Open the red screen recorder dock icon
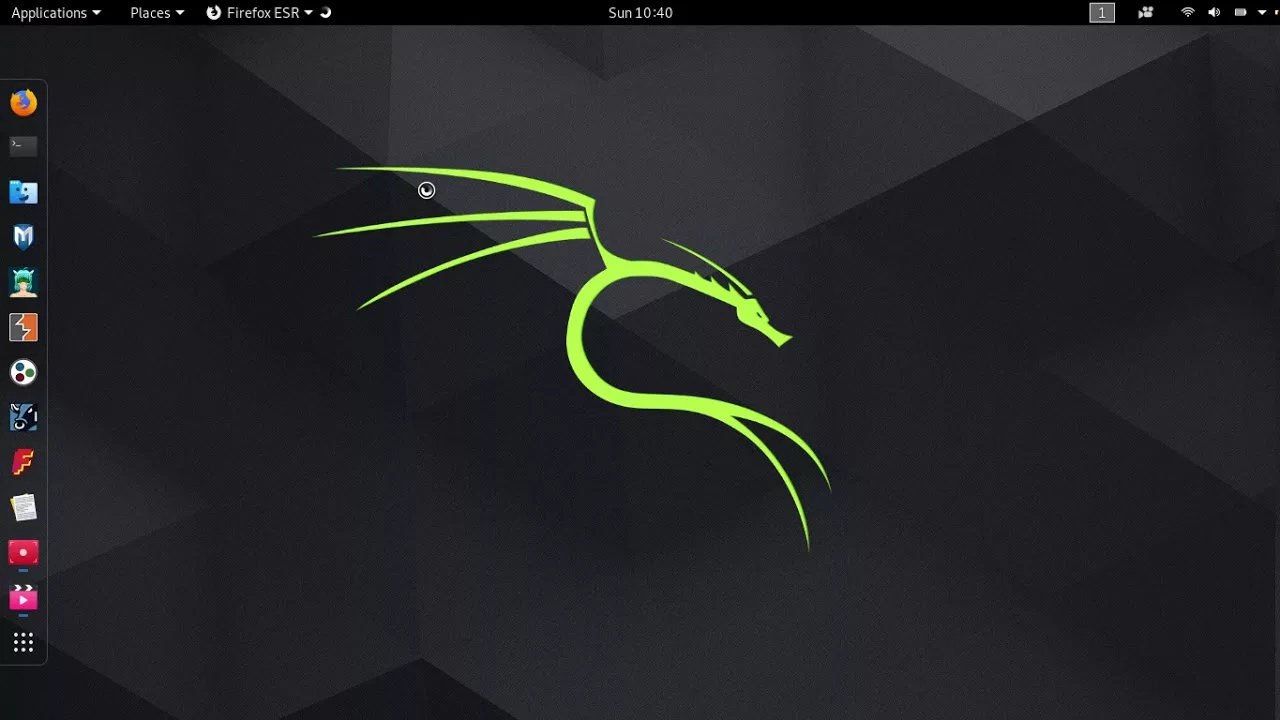The width and height of the screenshot is (1280, 720). (x=23, y=552)
